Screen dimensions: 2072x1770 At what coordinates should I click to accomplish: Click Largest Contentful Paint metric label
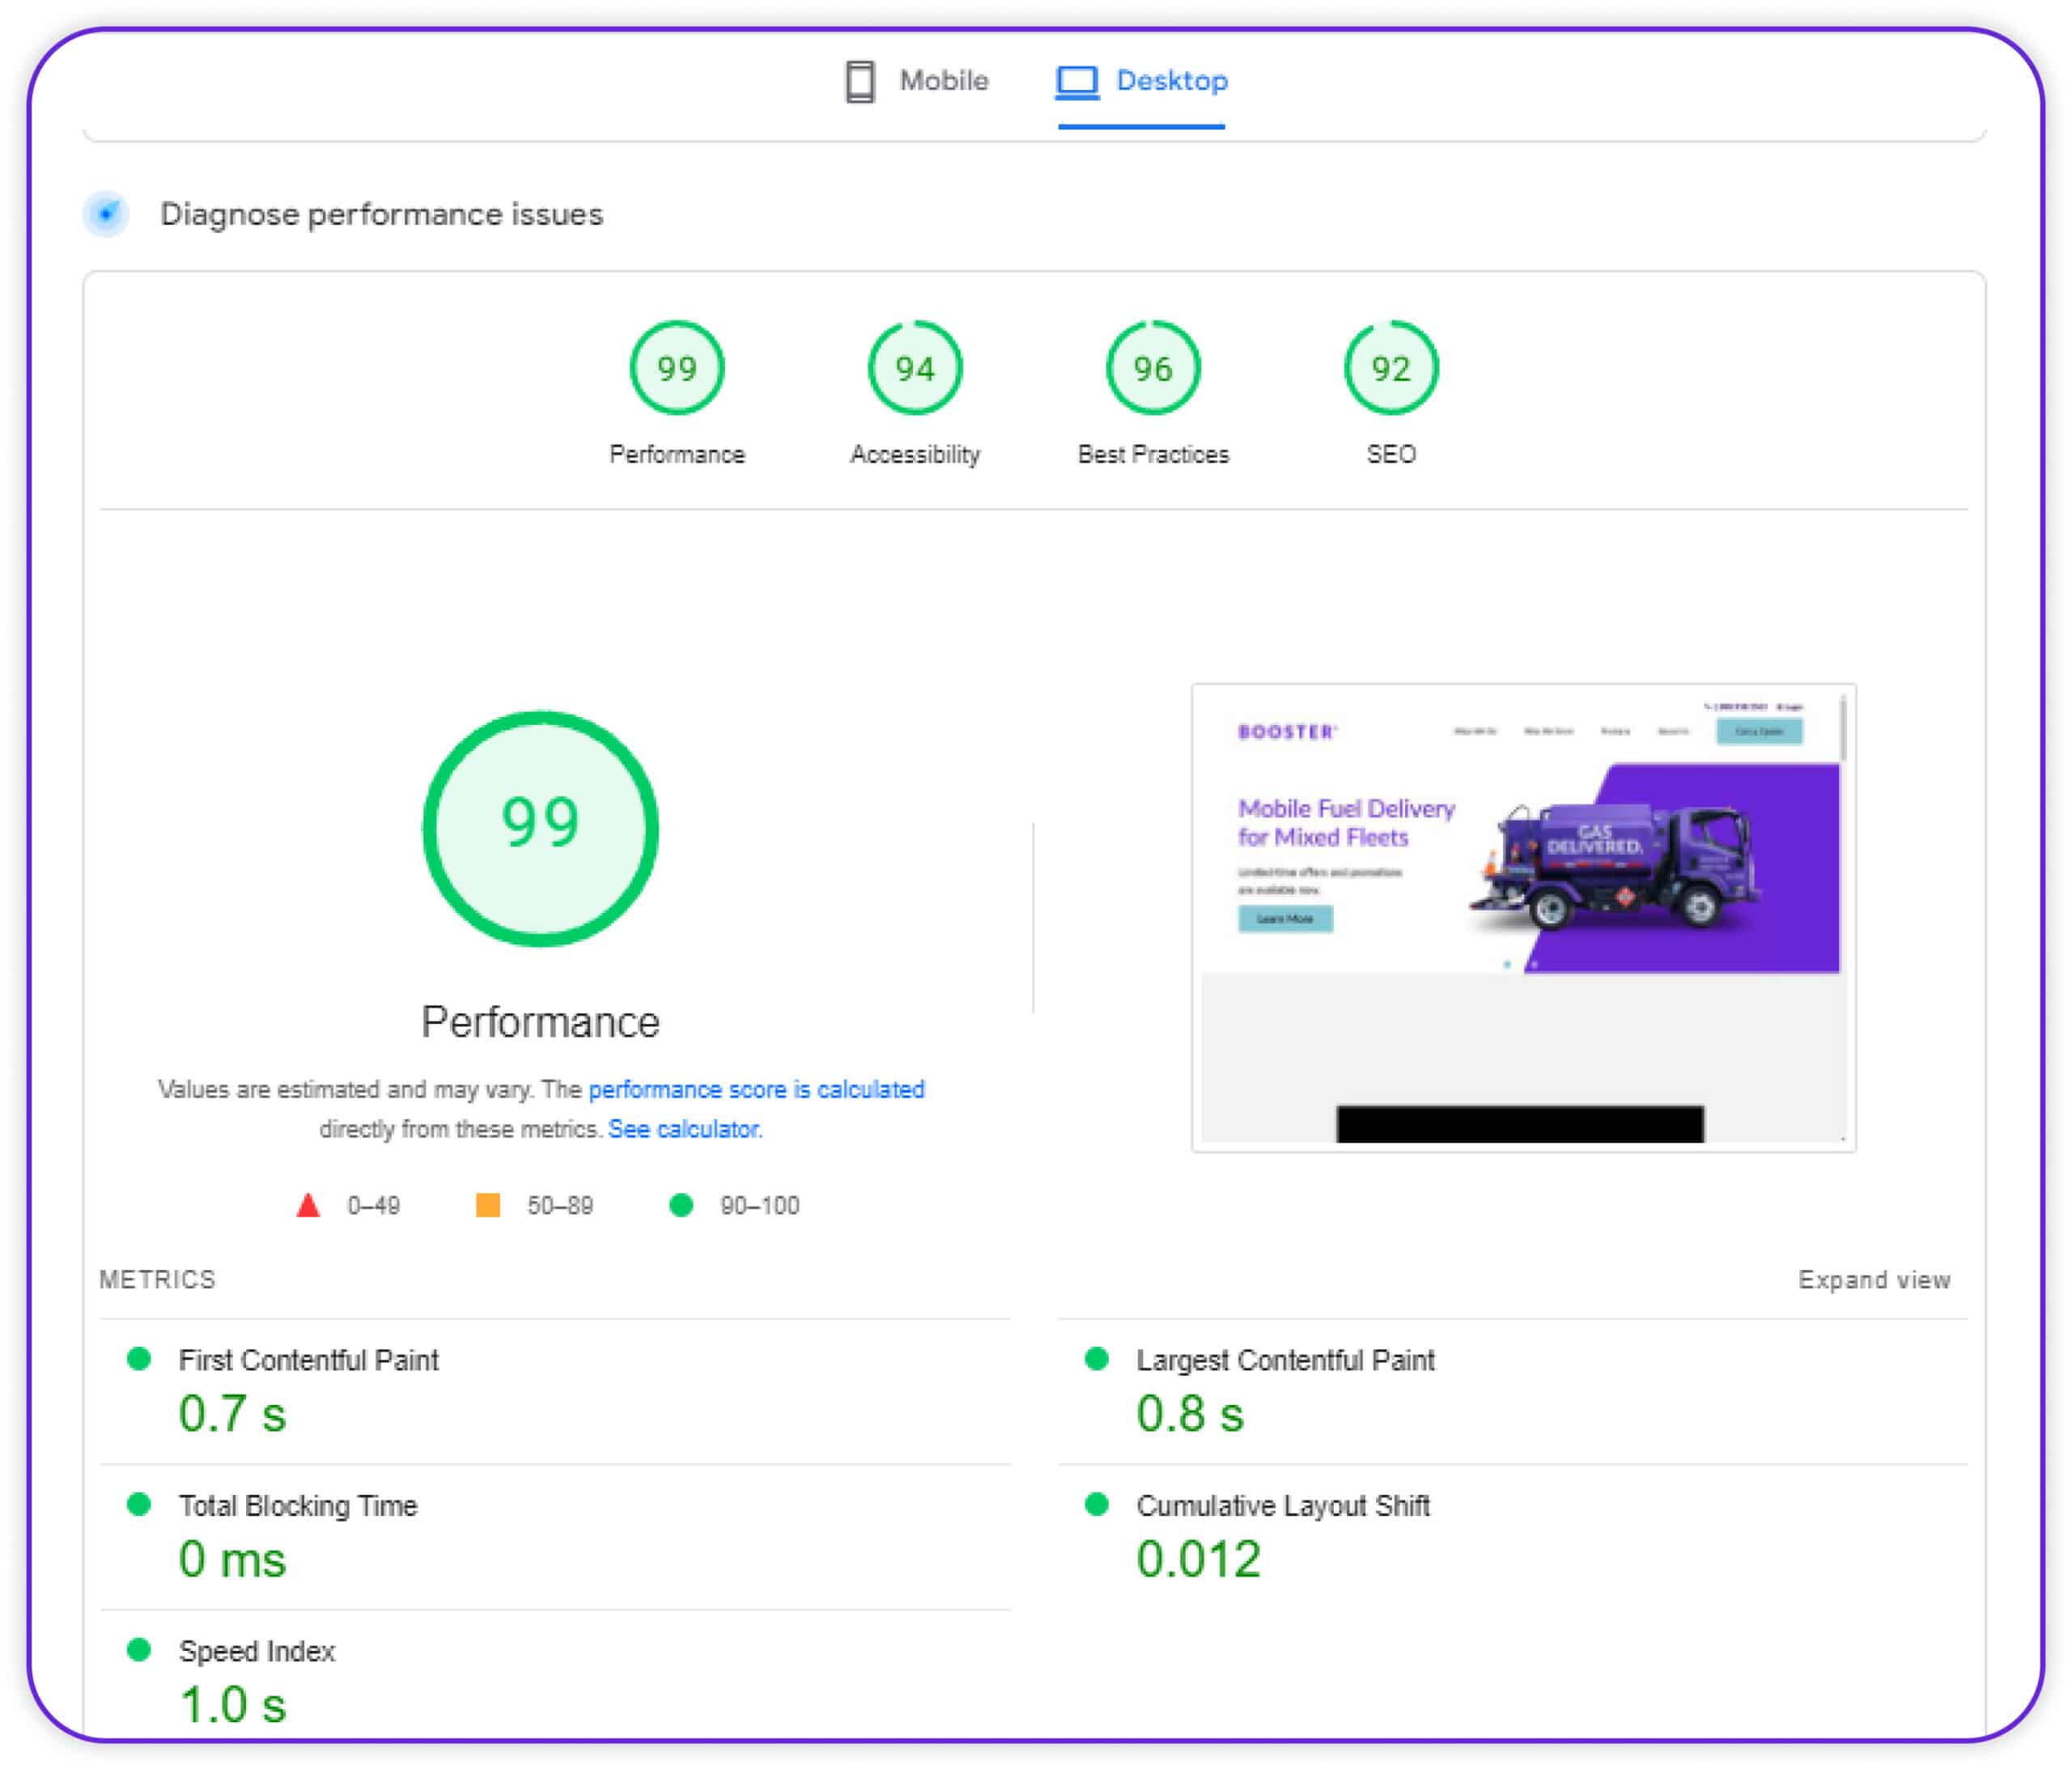(x=1285, y=1360)
